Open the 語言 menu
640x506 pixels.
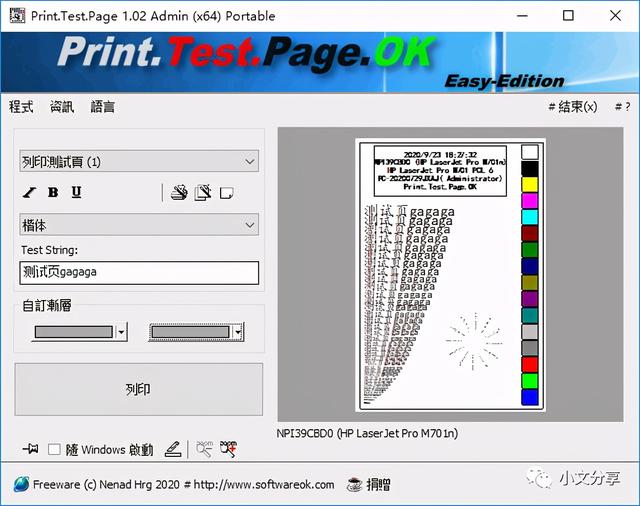click(102, 107)
